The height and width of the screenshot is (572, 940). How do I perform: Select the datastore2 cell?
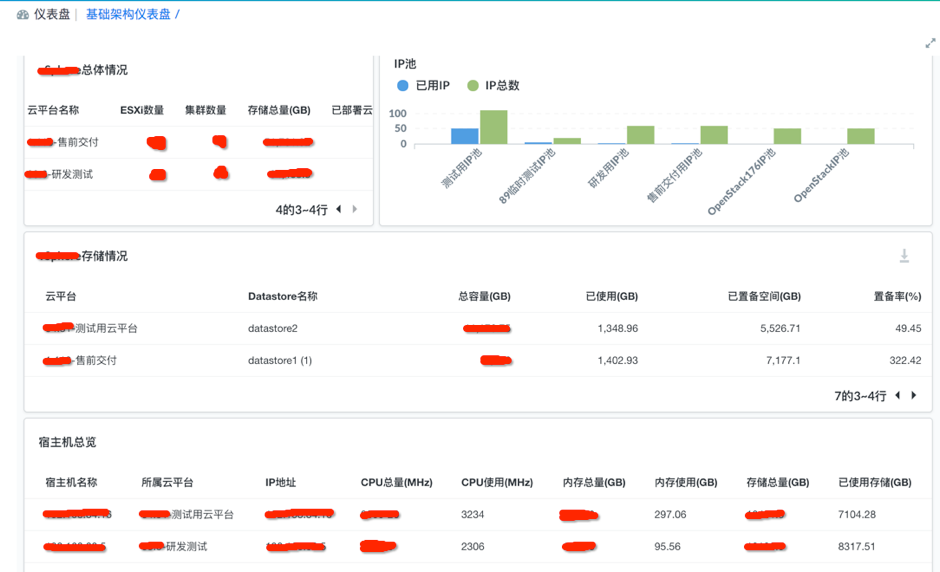click(x=273, y=329)
